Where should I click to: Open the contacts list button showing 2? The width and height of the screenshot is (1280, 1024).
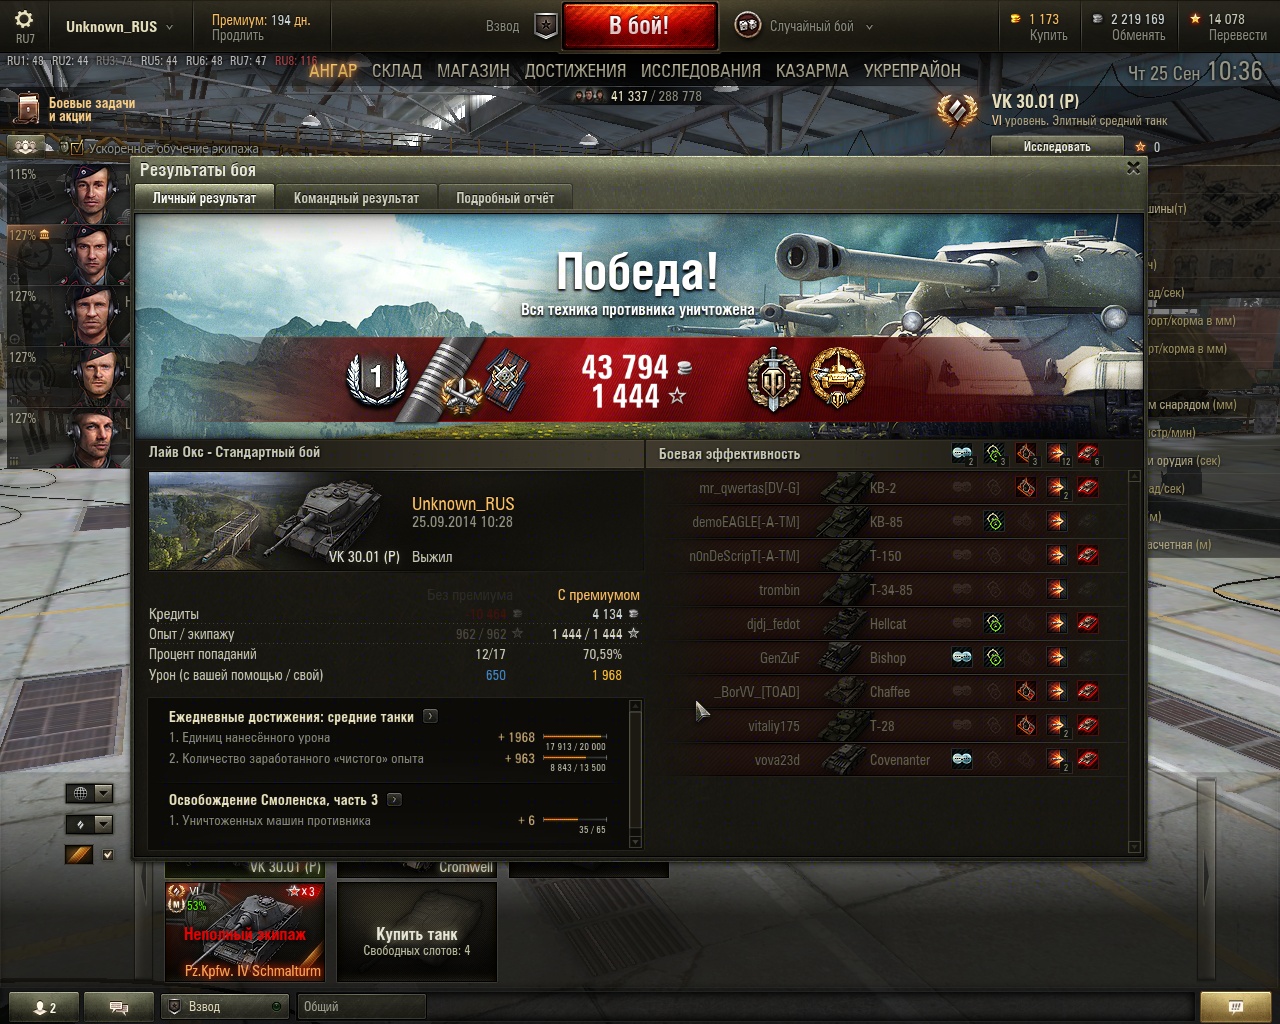pyautogui.click(x=43, y=1007)
